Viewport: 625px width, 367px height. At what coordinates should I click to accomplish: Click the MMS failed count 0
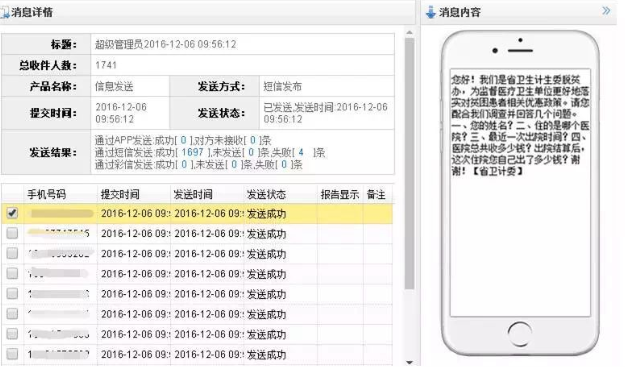(284, 165)
